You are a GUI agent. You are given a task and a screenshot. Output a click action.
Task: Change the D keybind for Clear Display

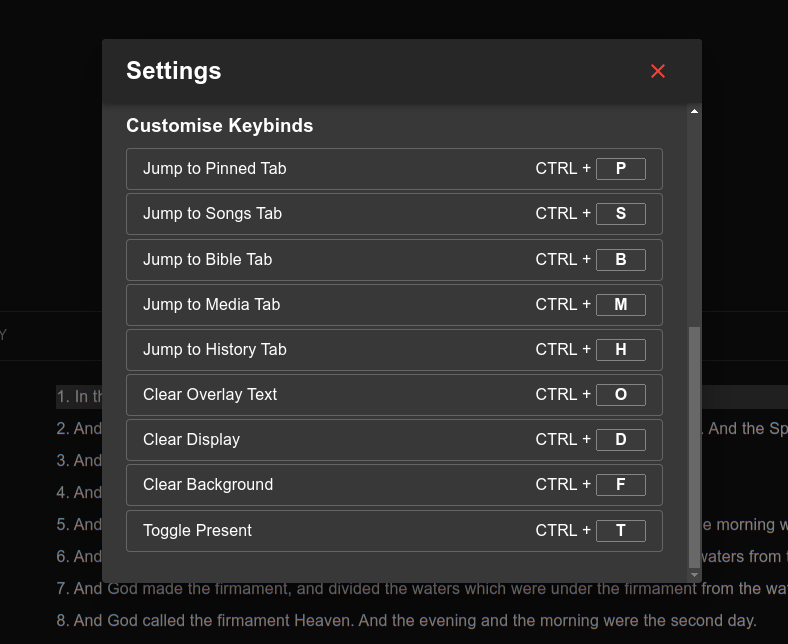[620, 440]
